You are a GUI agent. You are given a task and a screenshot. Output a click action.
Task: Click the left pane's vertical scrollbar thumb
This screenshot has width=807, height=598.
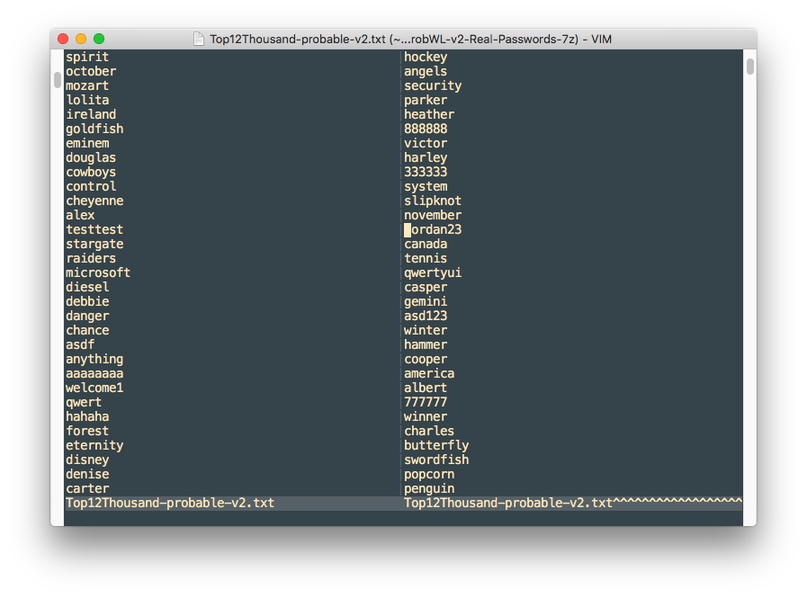58,80
